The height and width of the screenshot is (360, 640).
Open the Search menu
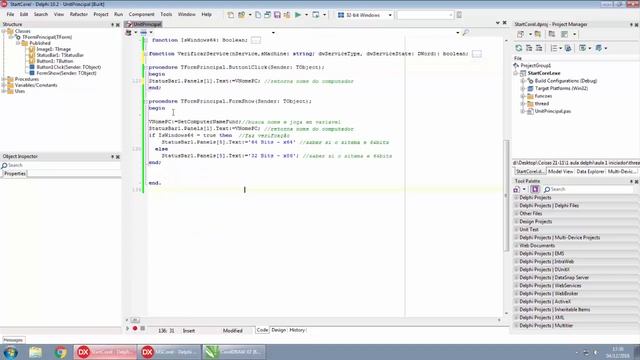coord(41,14)
